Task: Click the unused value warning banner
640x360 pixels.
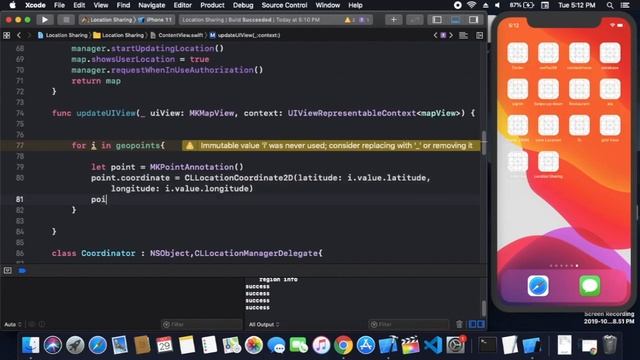Action: 331,146
